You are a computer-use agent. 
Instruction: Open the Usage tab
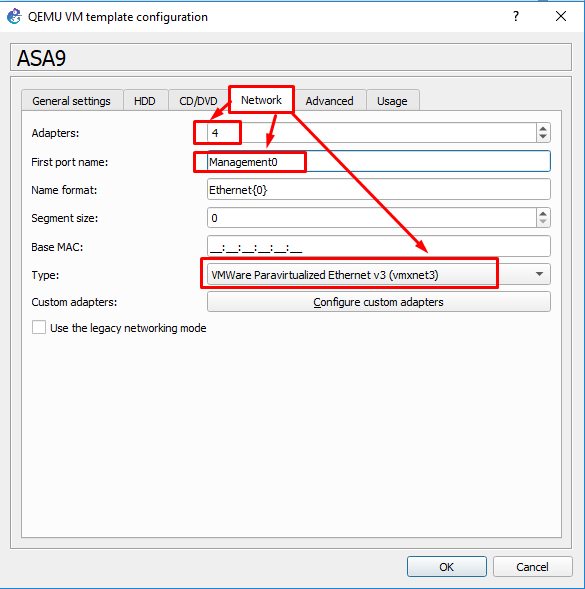click(392, 101)
